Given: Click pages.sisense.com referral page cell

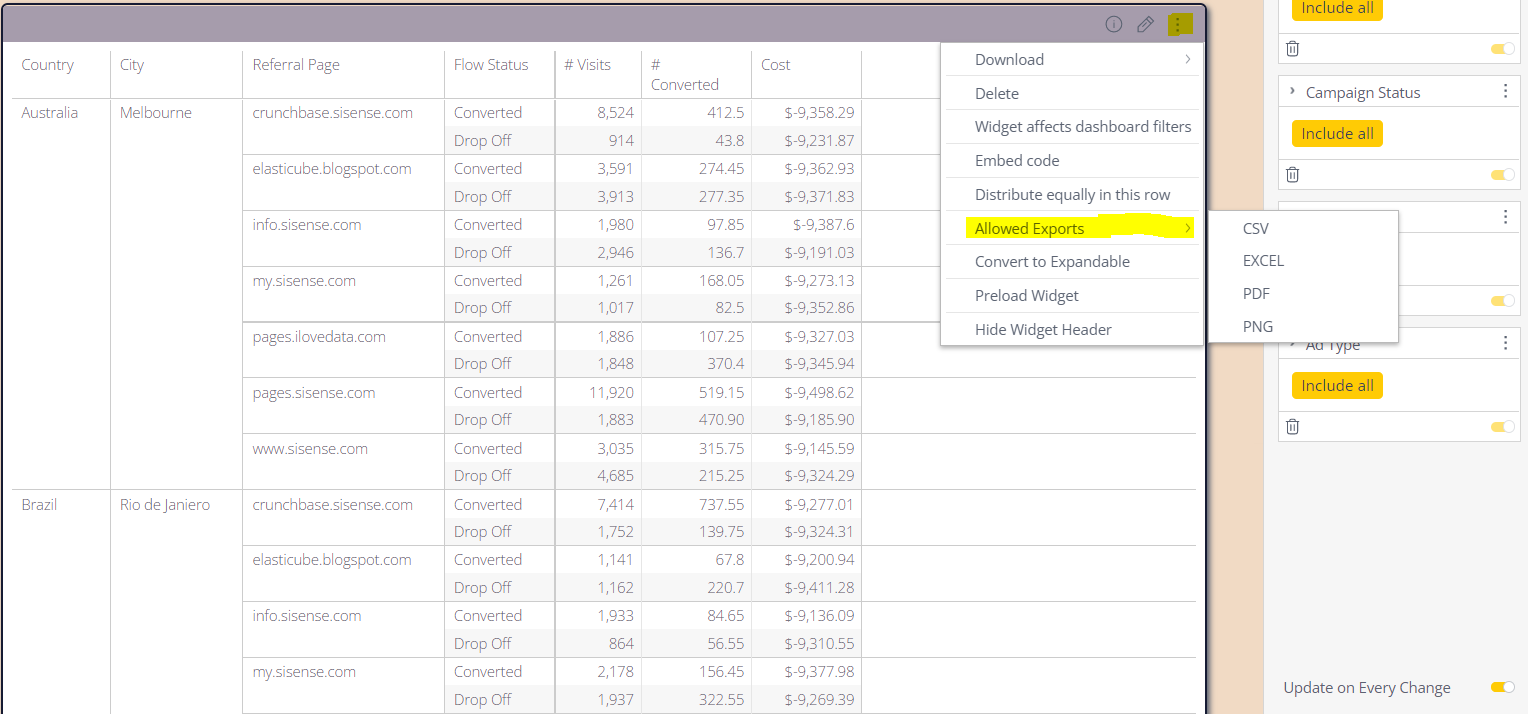Looking at the screenshot, I should pos(314,392).
